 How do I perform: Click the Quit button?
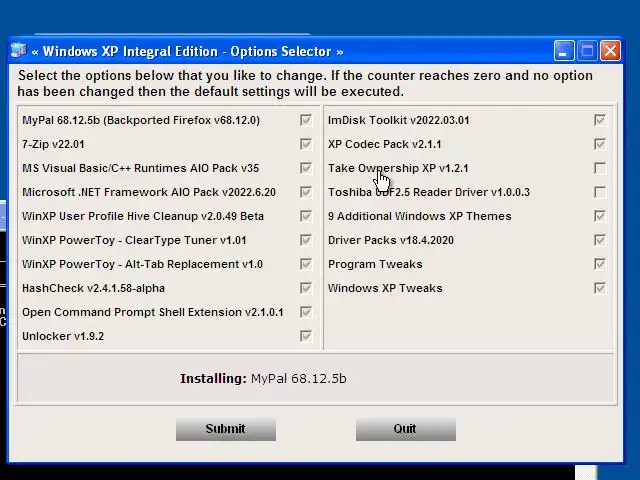point(406,429)
